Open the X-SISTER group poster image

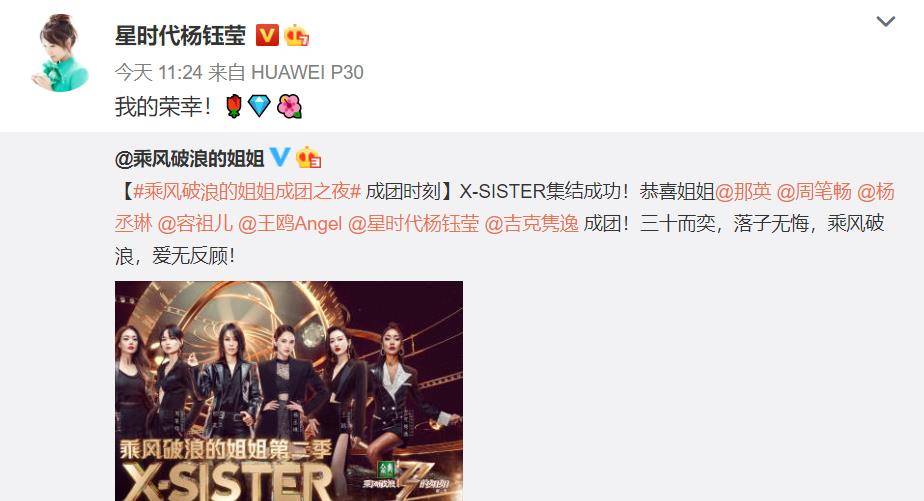(289, 391)
